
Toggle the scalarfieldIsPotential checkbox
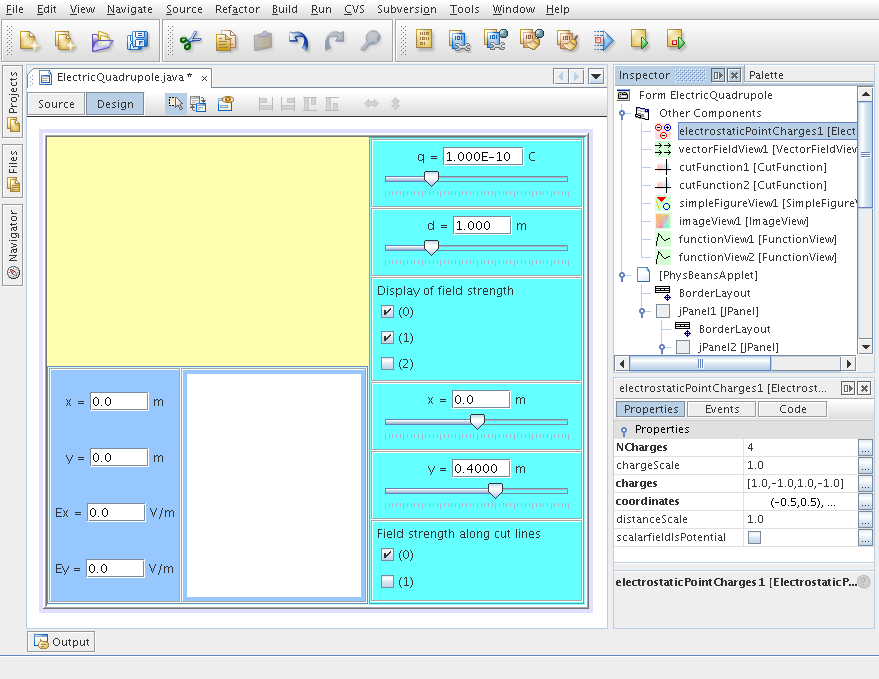(754, 538)
